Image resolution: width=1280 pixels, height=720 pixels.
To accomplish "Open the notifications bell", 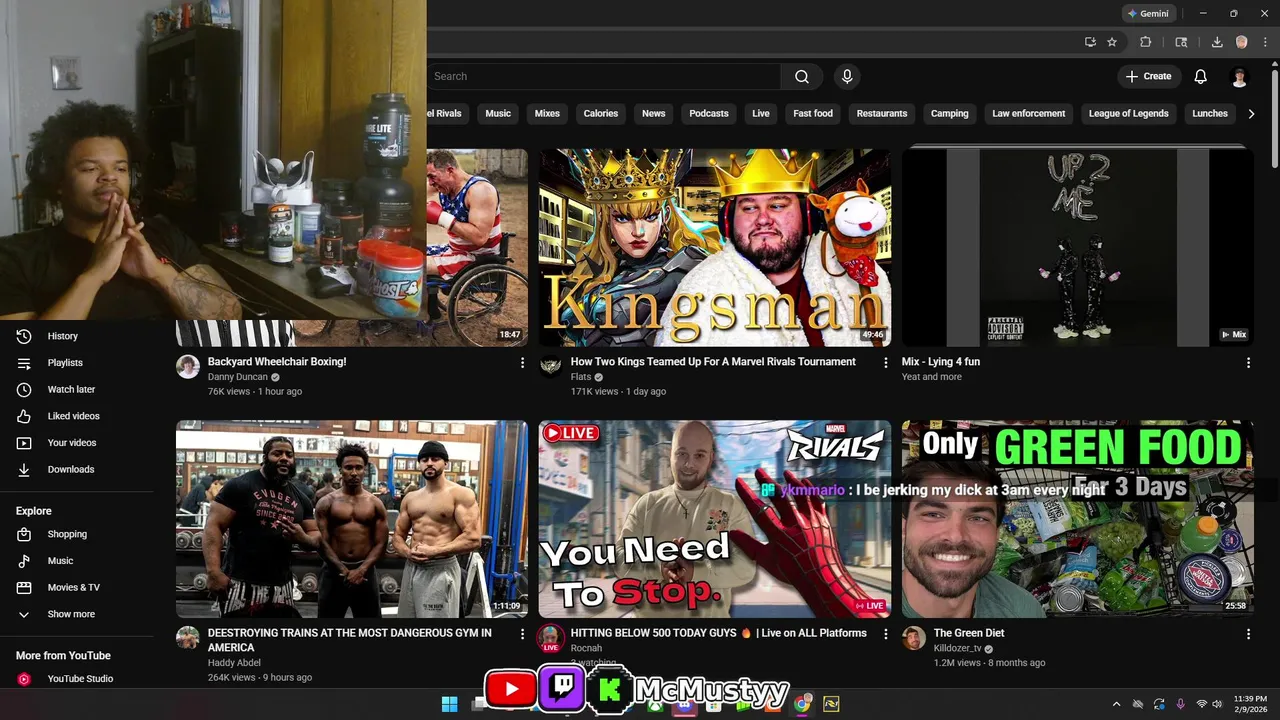I will click(x=1200, y=76).
